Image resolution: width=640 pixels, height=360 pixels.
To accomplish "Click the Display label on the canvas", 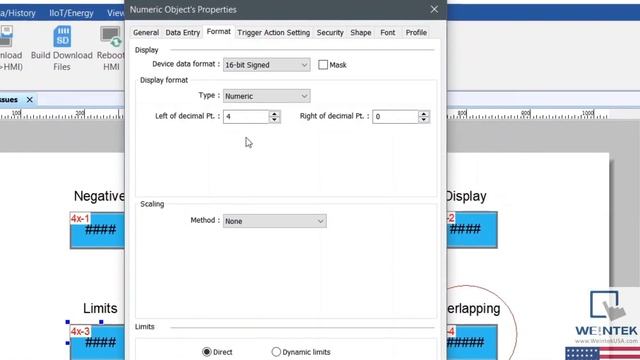I will 467,196.
